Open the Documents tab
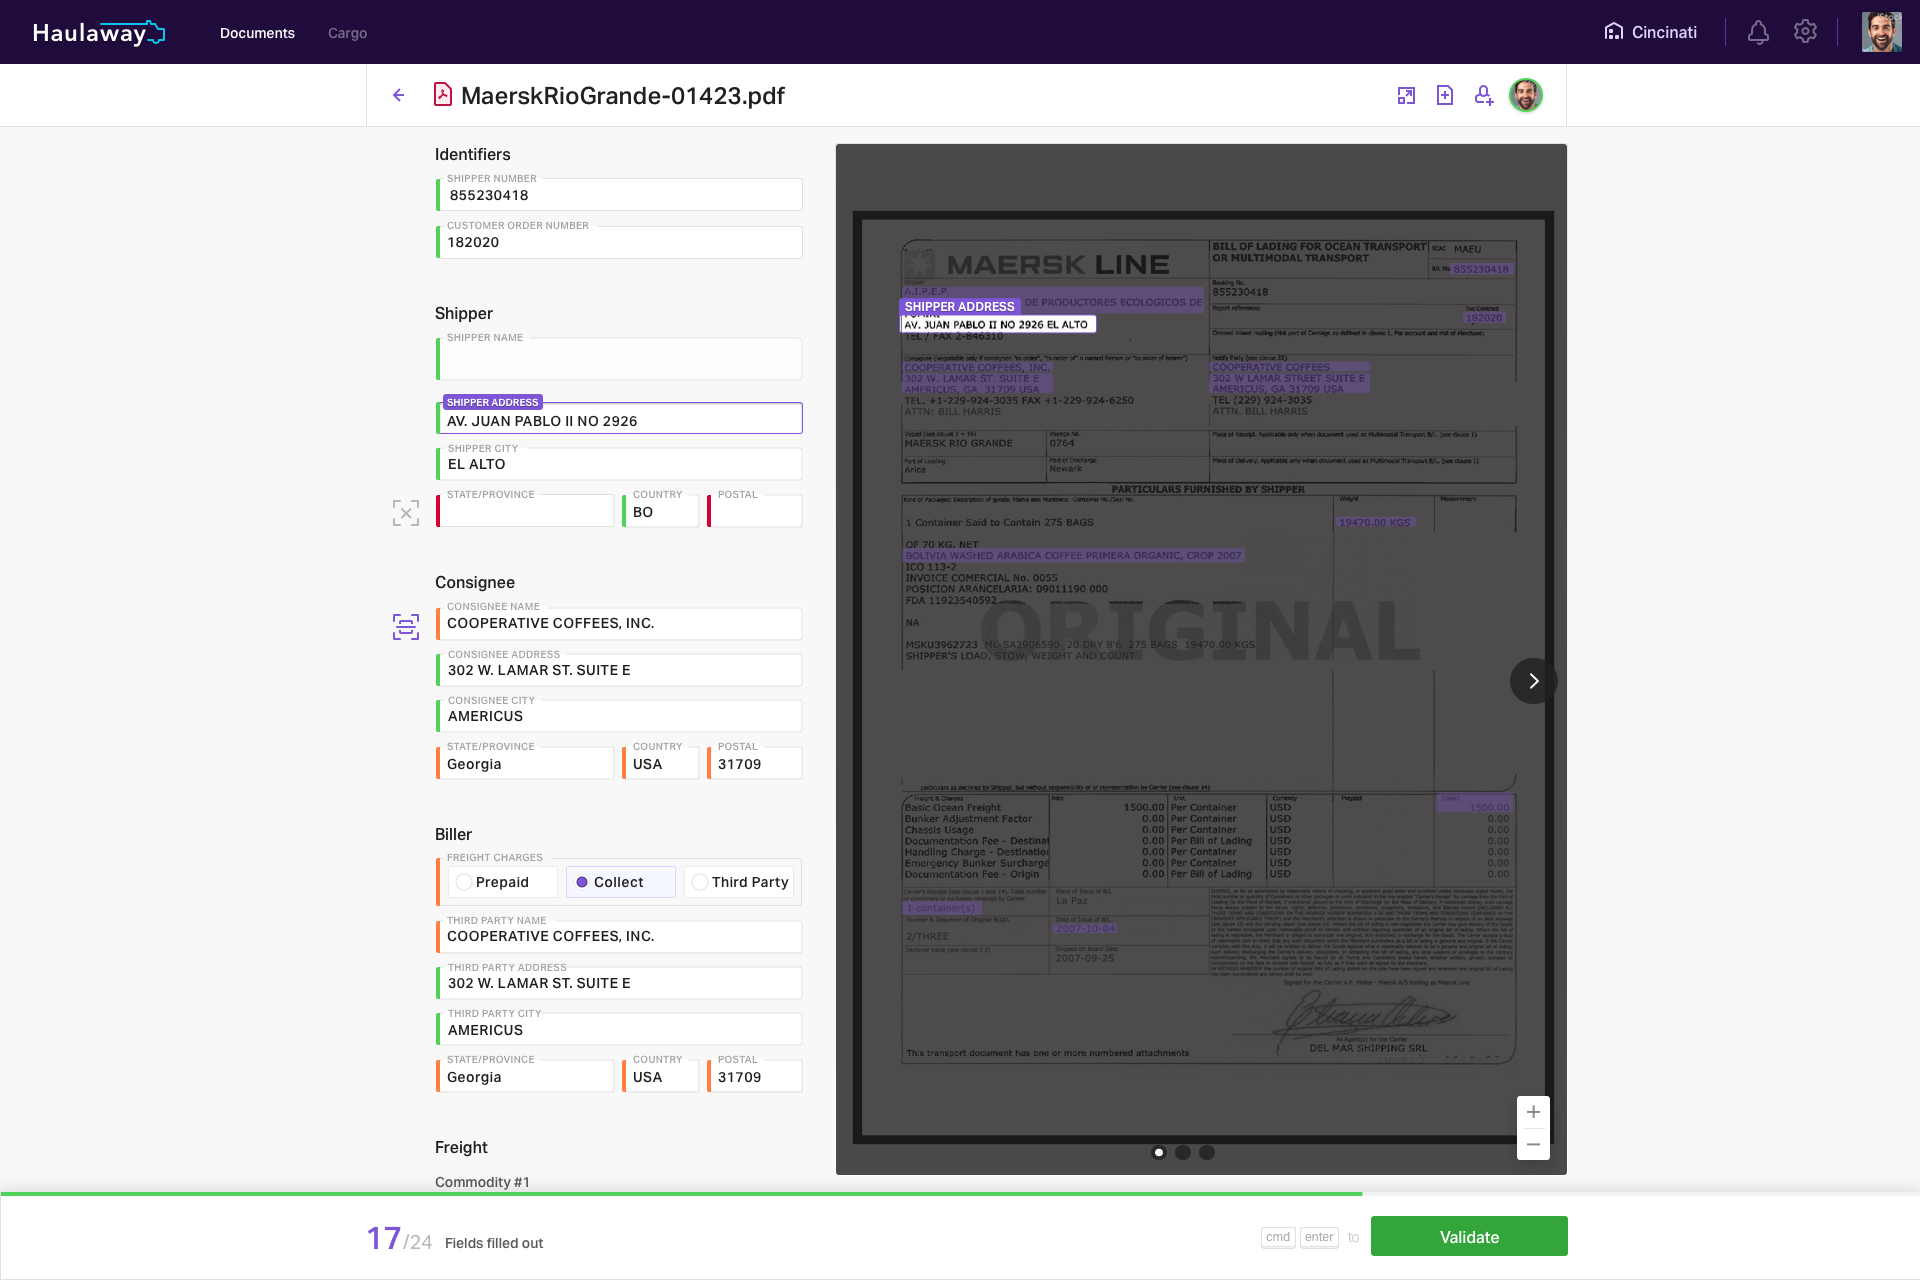This screenshot has width=1920, height=1280. 257,33
